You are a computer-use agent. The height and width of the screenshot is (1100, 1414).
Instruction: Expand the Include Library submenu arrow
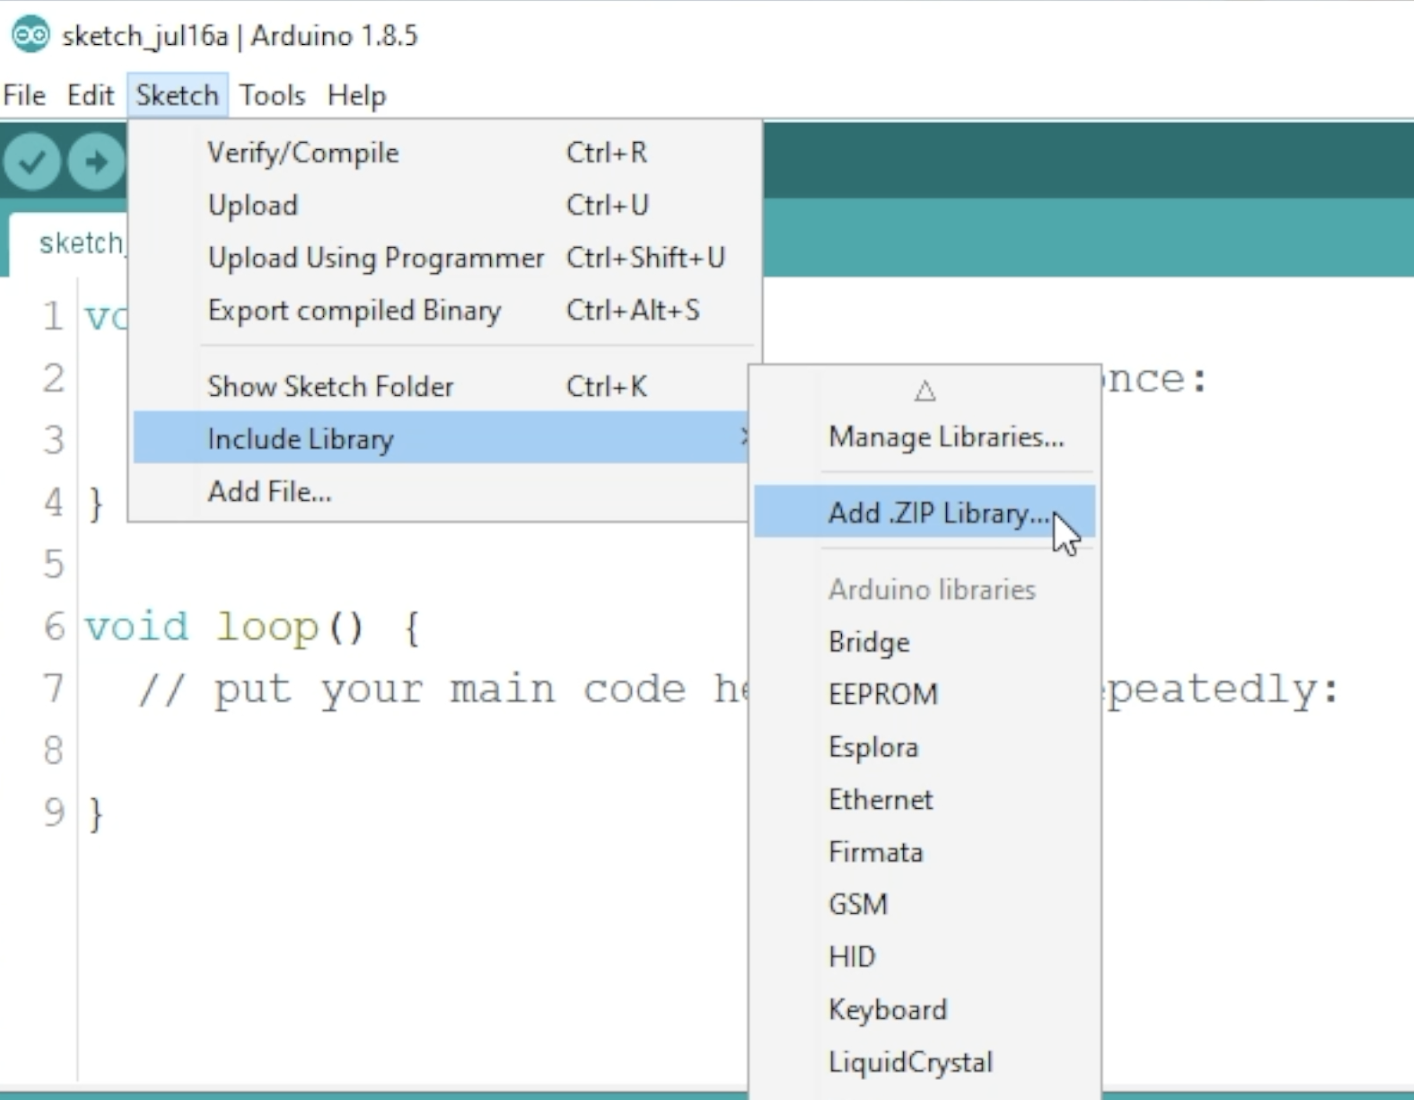744,437
